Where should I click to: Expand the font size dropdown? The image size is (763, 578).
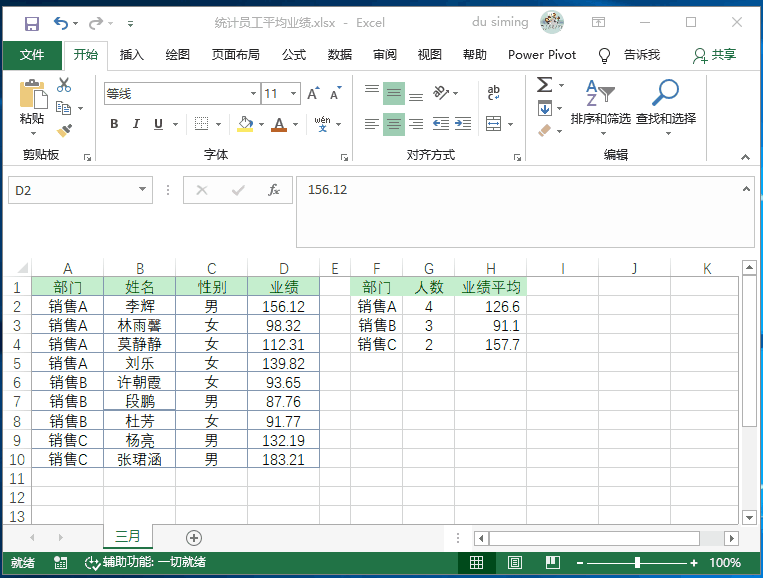coord(295,94)
